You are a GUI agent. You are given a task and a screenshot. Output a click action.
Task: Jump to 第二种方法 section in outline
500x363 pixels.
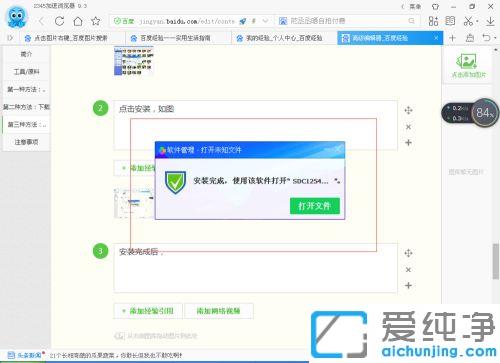[x=26, y=107]
